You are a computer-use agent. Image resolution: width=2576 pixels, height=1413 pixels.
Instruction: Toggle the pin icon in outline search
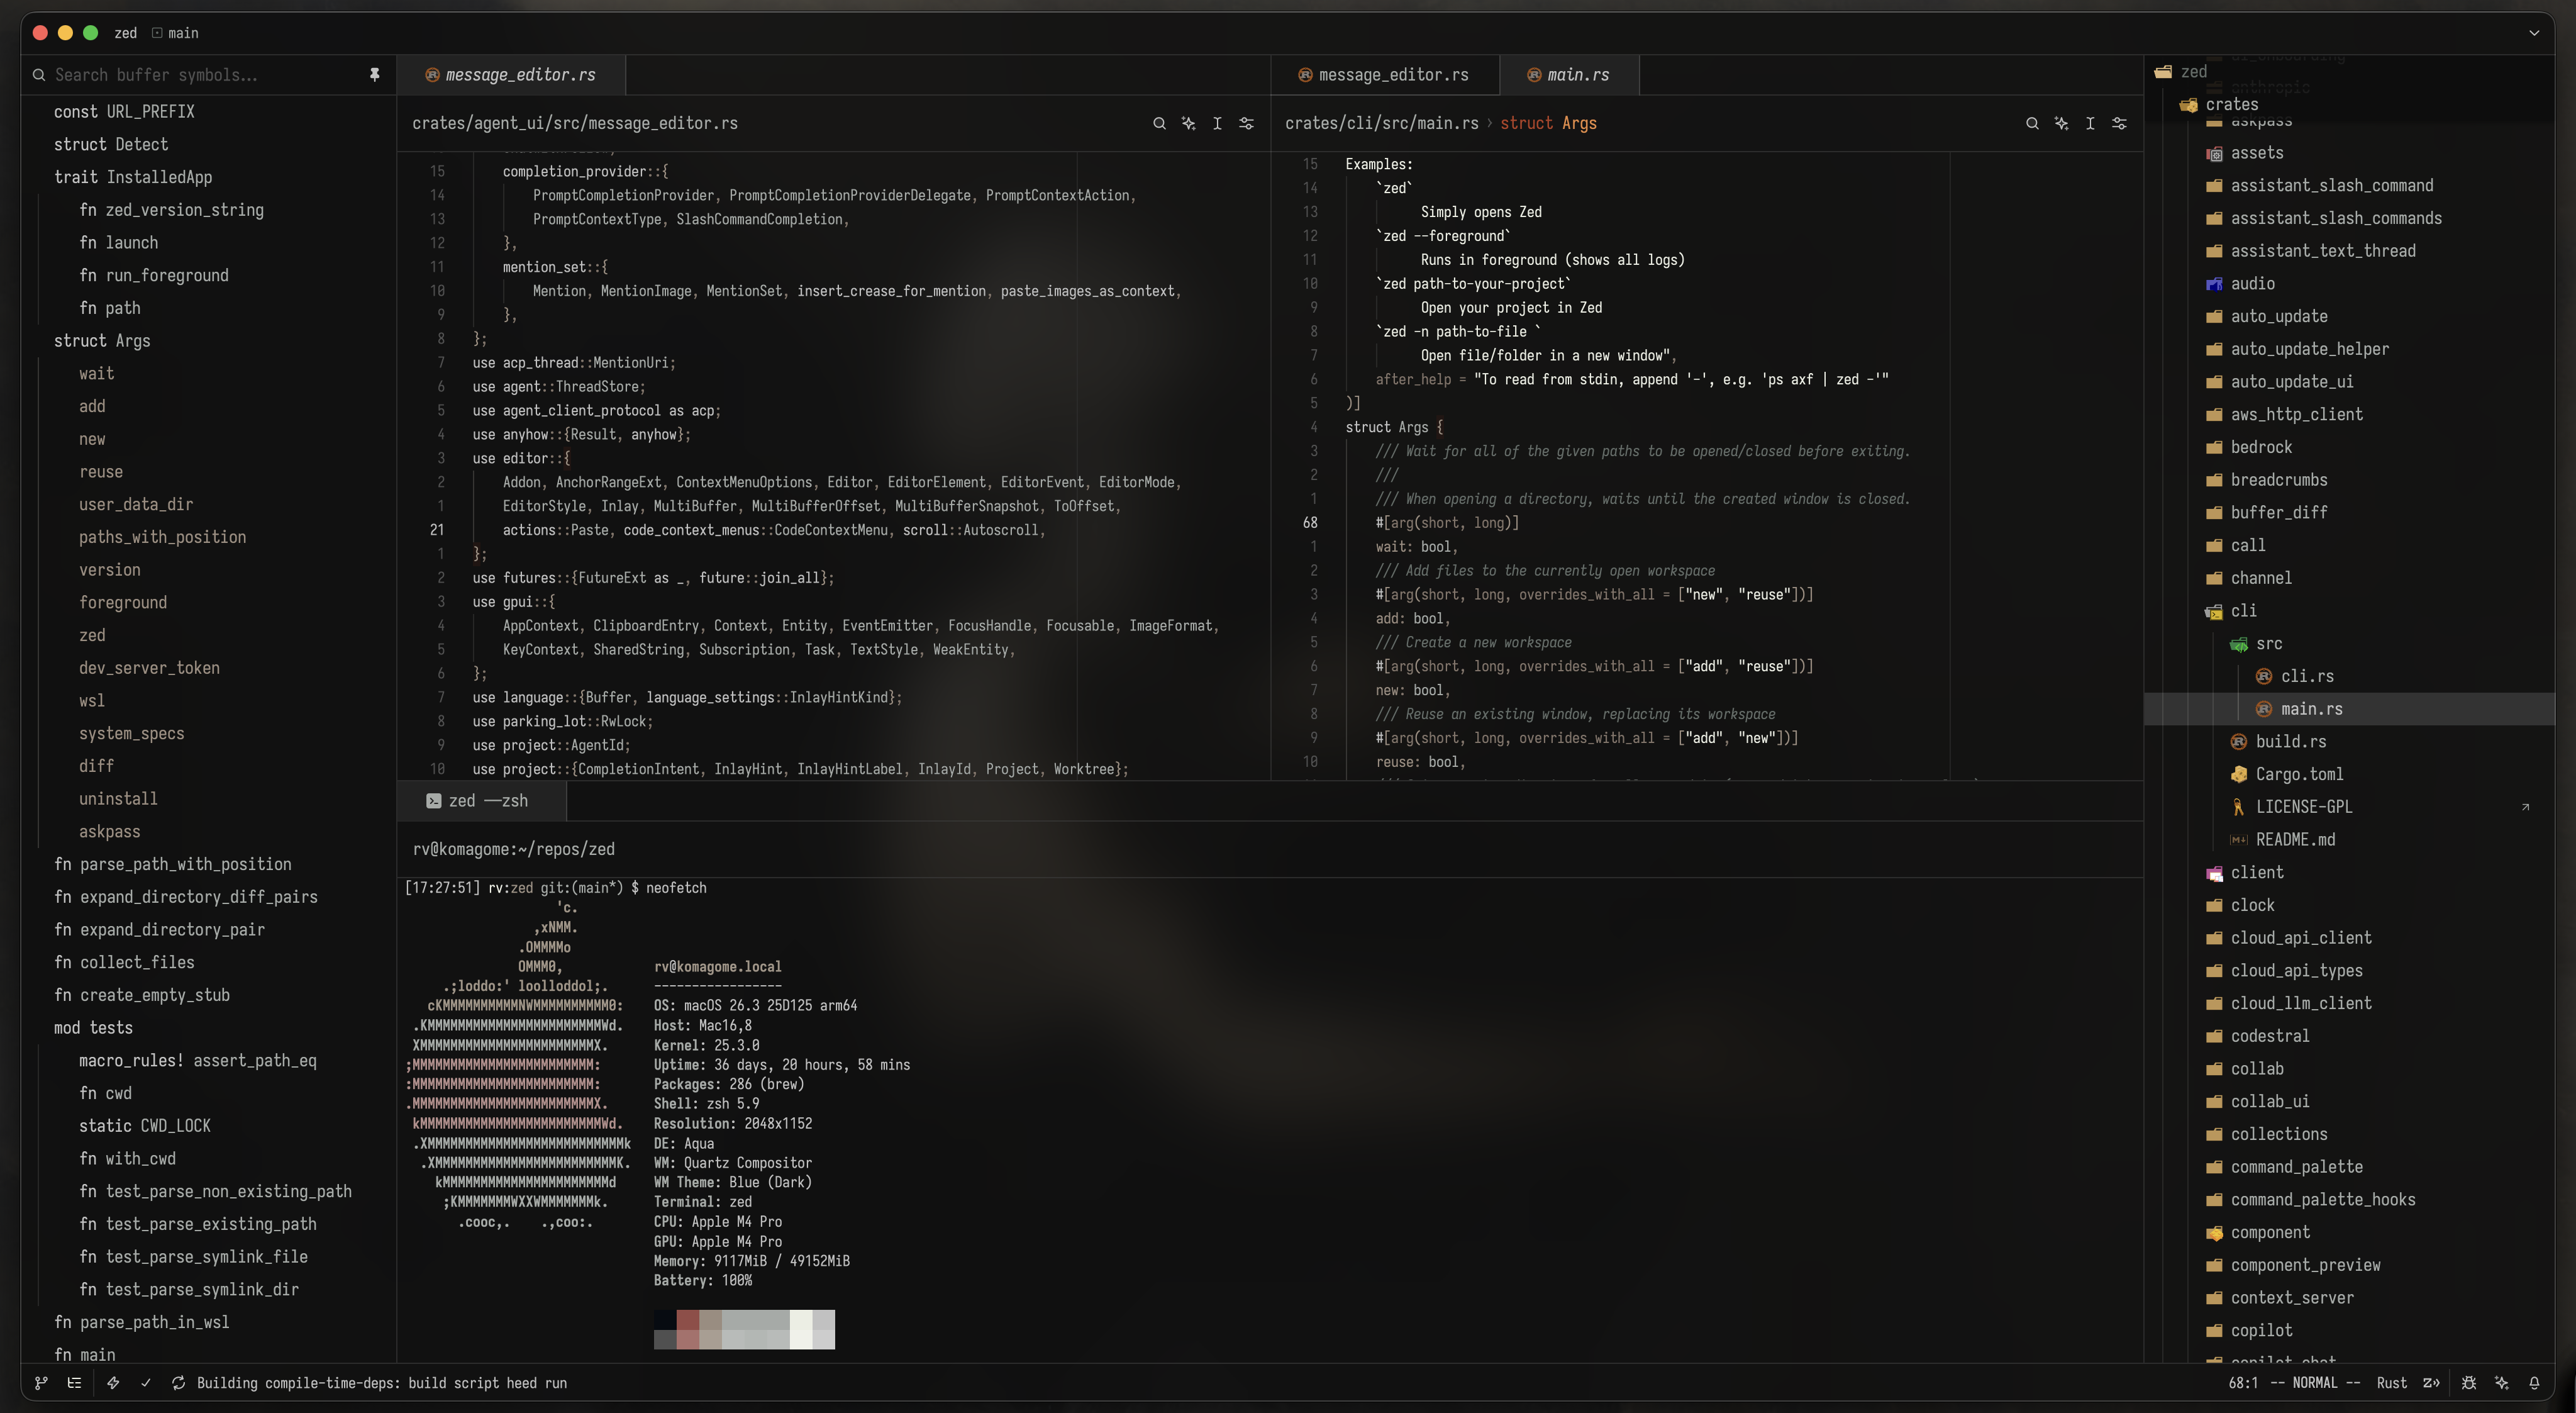coord(374,75)
